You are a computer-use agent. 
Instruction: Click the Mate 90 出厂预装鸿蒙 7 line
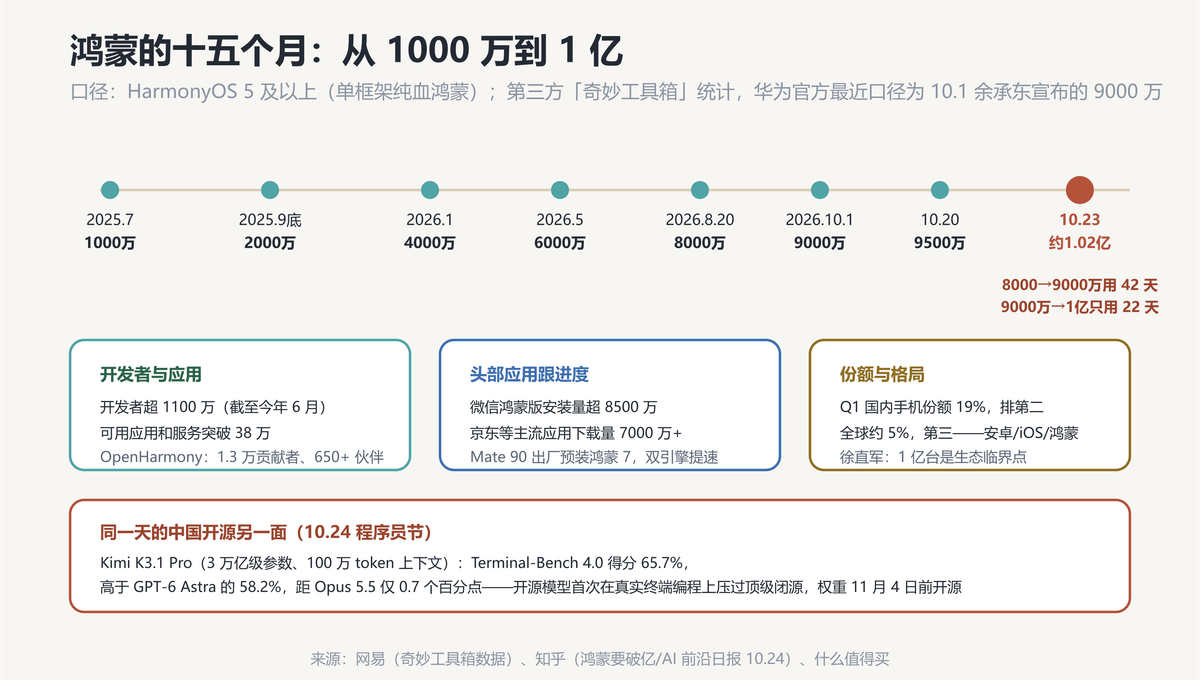tap(594, 458)
